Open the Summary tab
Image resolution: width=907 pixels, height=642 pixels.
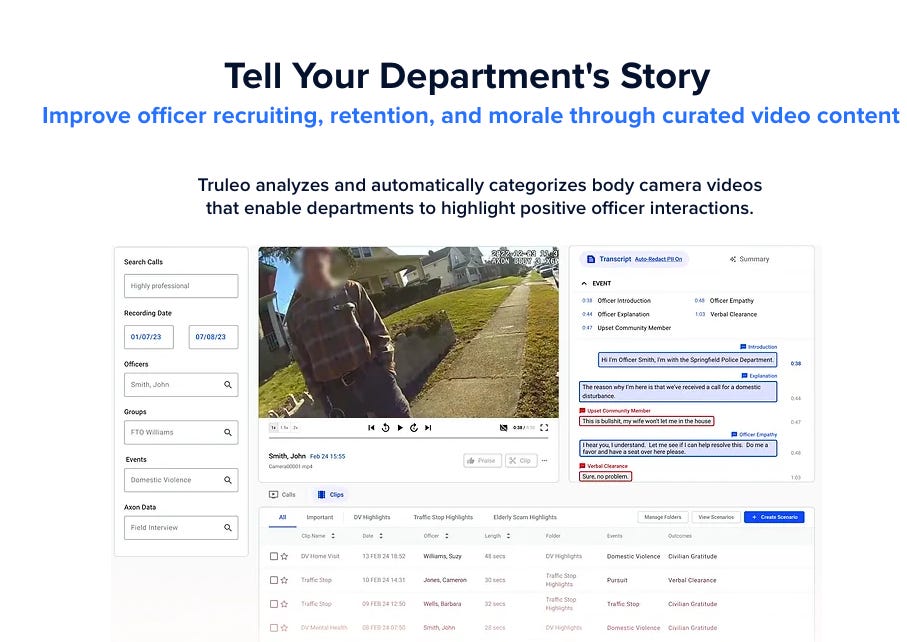coord(750,259)
